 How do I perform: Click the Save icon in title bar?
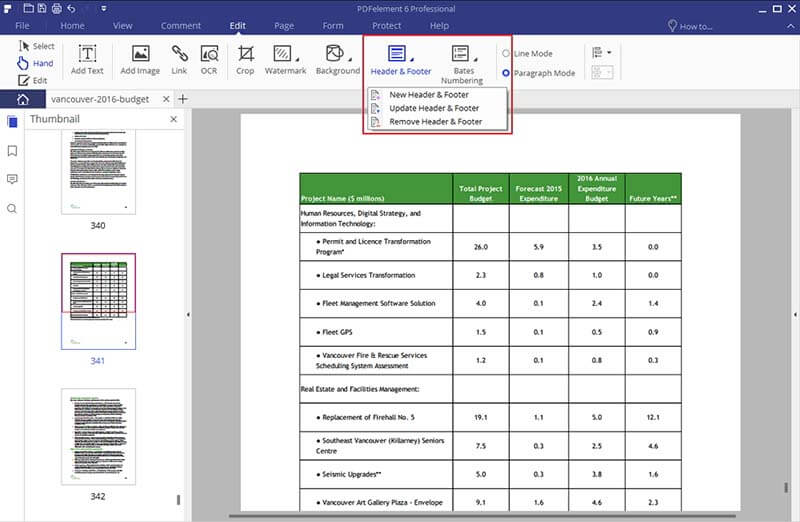pyautogui.click(x=42, y=8)
